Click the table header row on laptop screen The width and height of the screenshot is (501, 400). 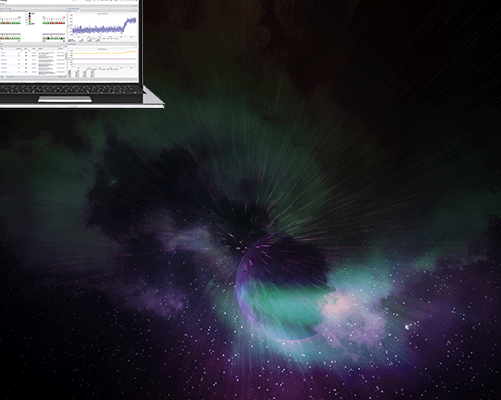click(33, 49)
